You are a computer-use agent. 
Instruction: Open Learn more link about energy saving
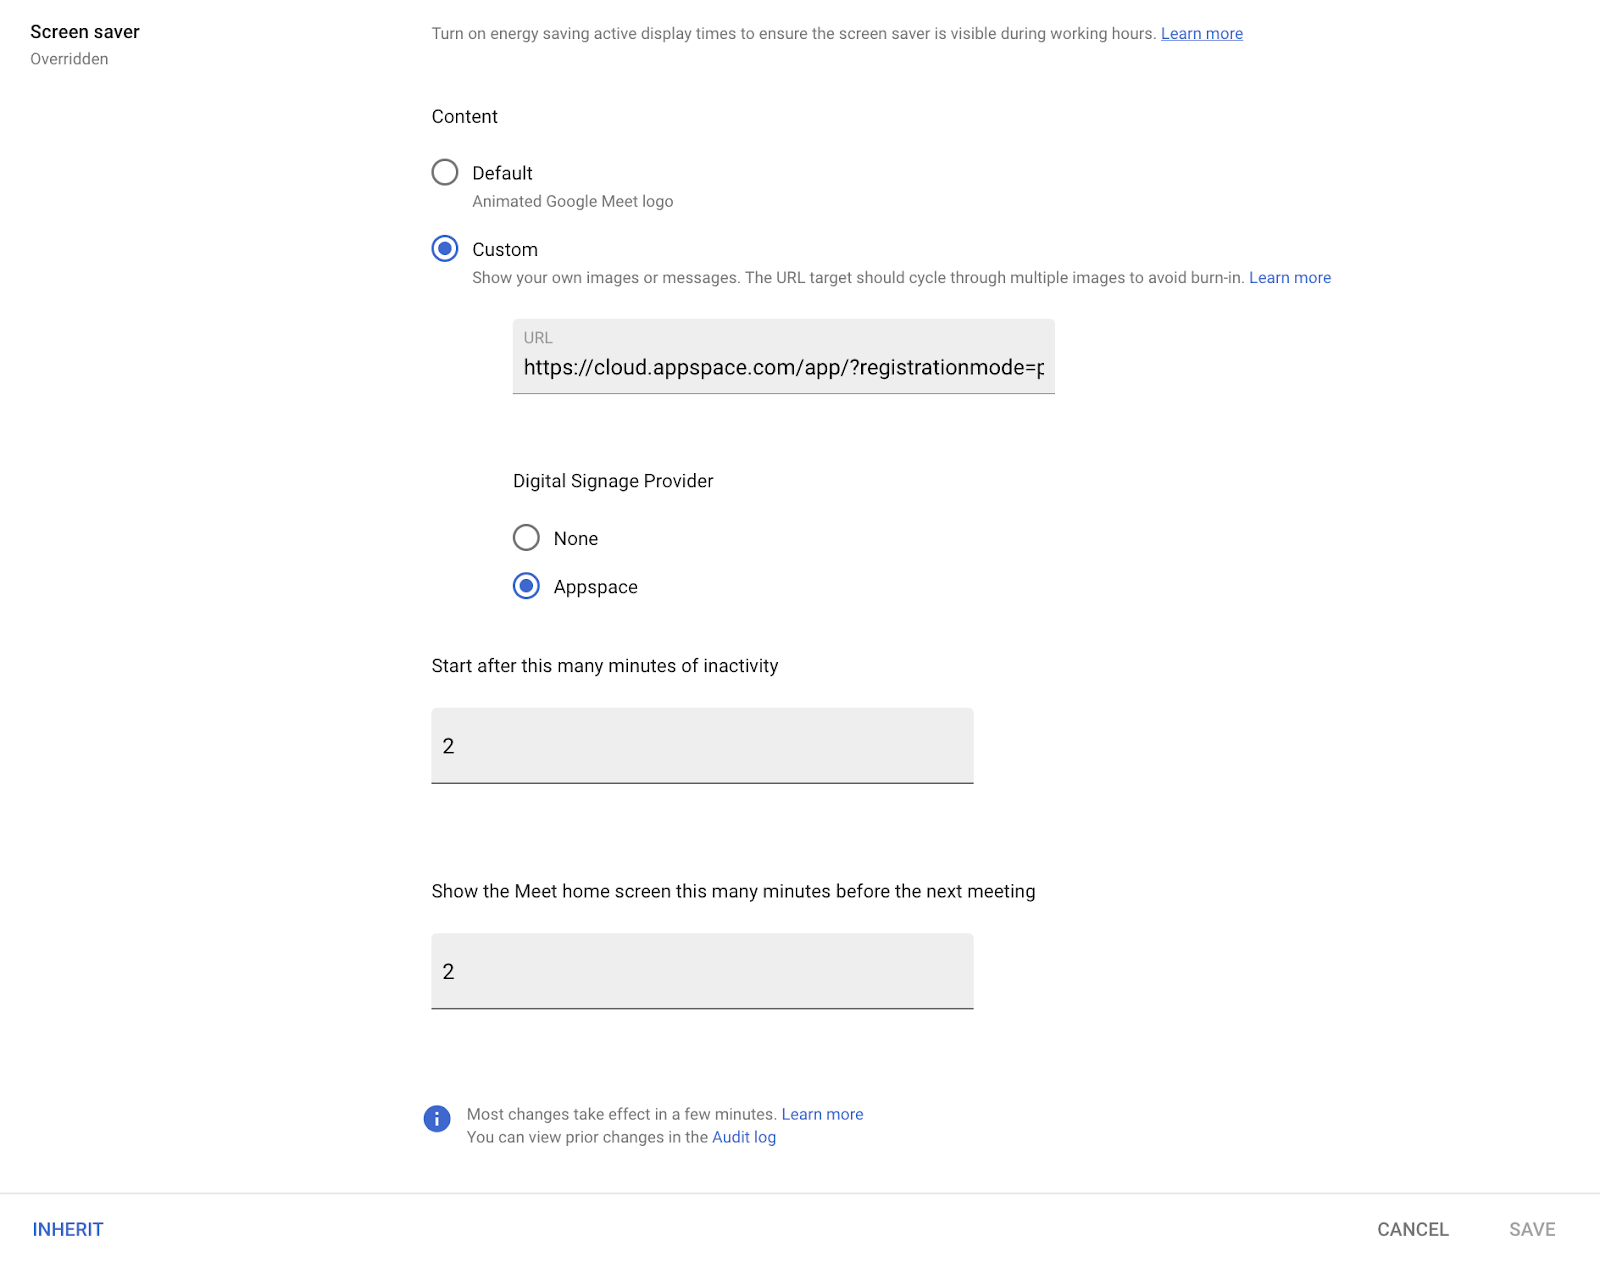point(1201,34)
